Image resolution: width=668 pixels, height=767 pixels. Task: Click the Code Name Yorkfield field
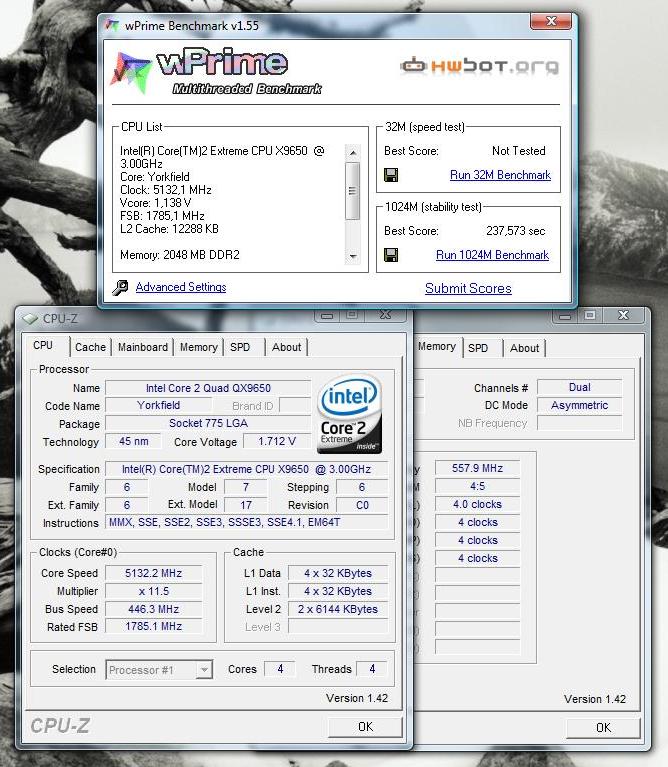click(x=158, y=406)
